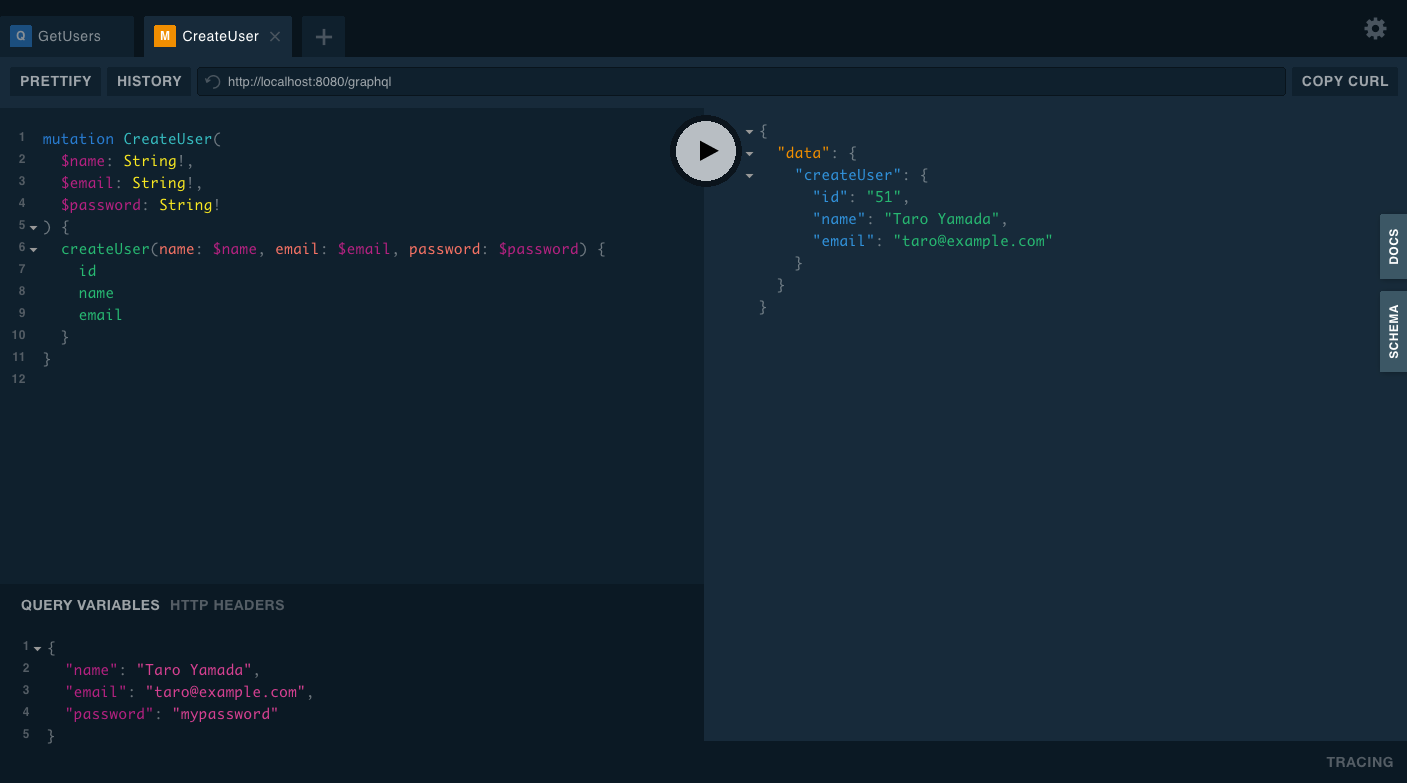Click the PRETTIFY button

[55, 81]
